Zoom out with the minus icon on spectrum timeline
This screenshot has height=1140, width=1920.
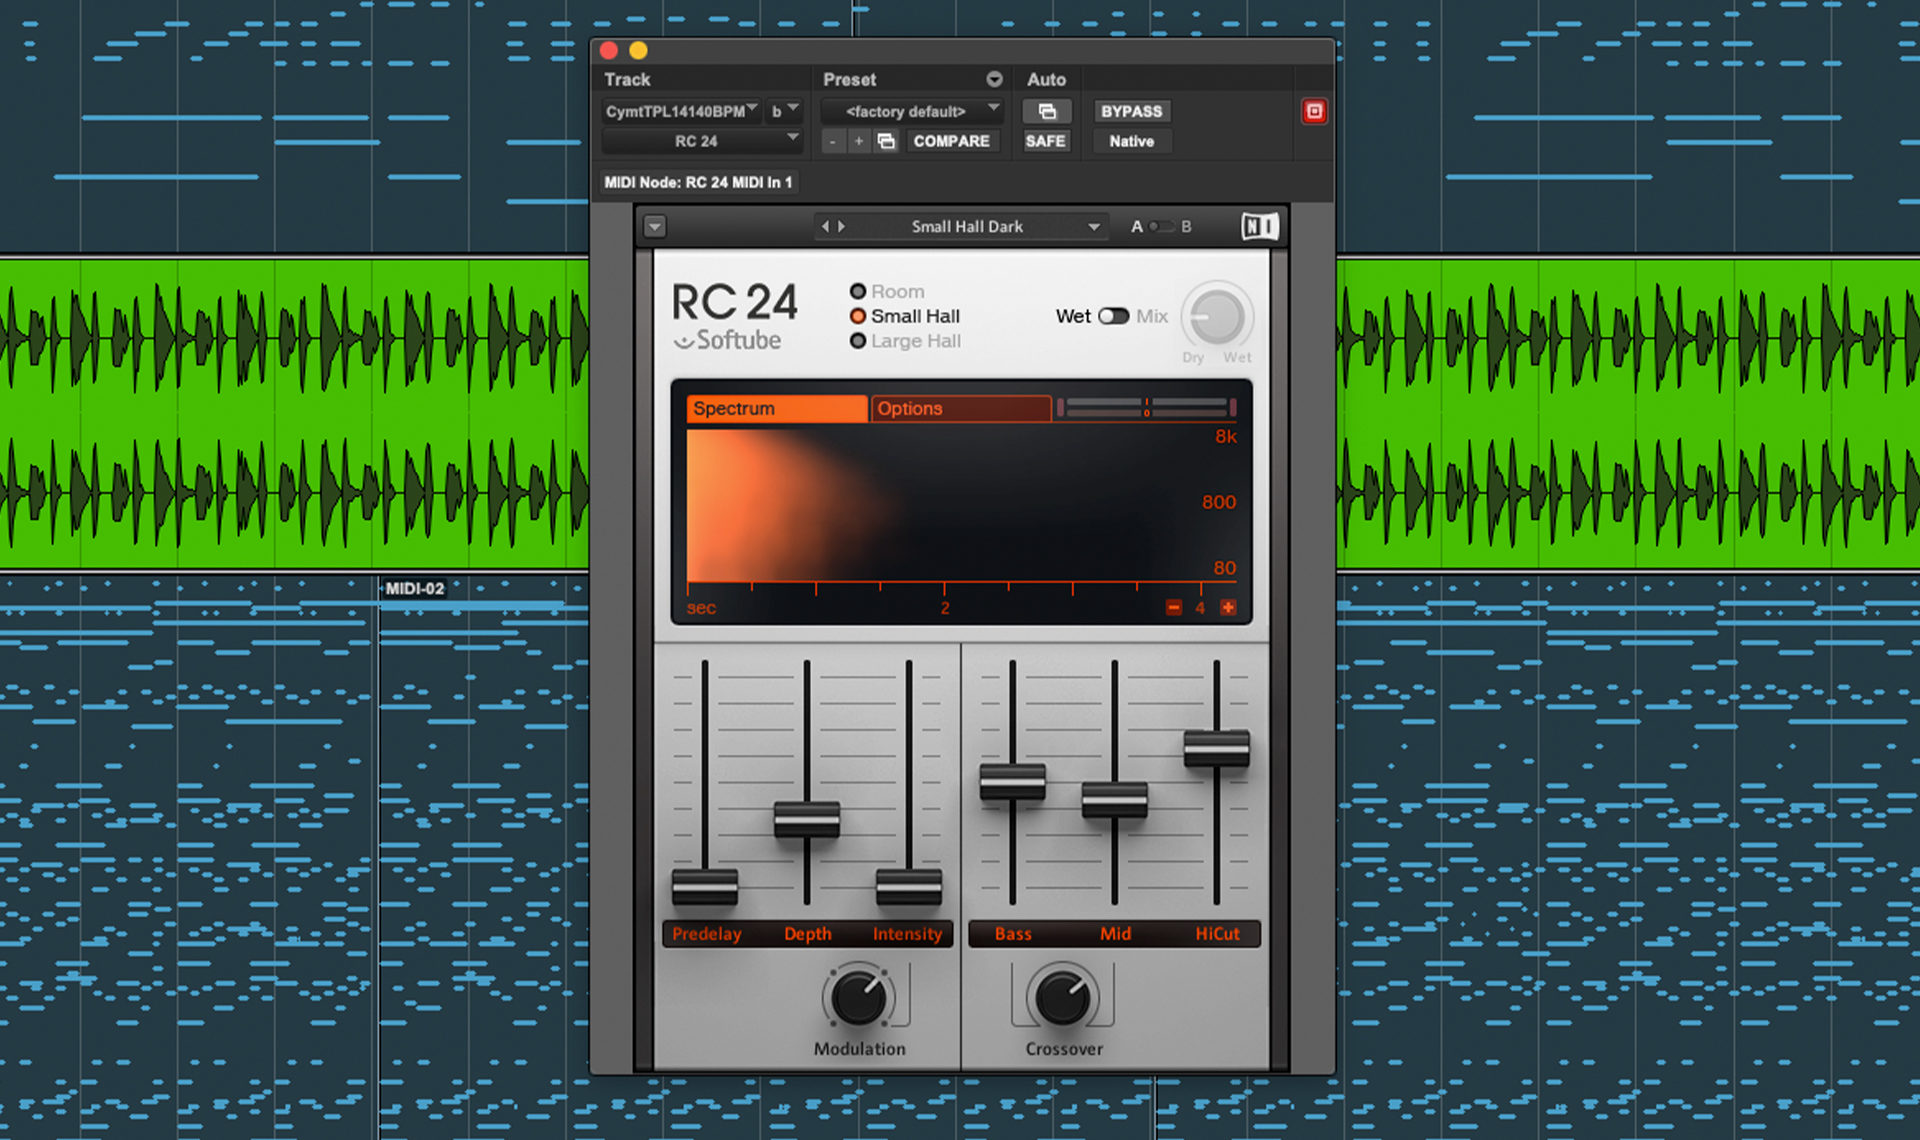(x=1173, y=607)
